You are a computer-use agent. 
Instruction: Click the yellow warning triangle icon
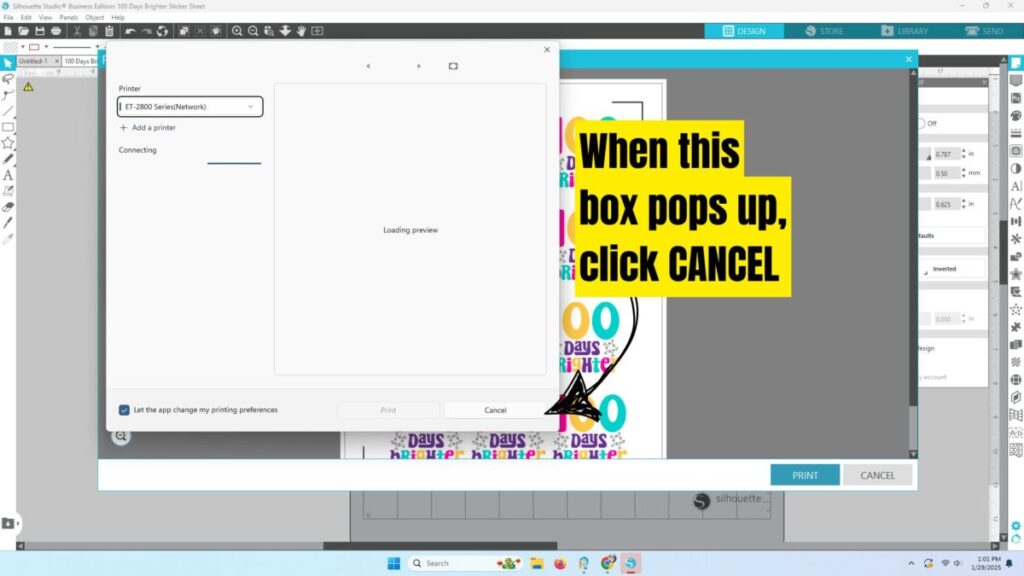coord(28,87)
